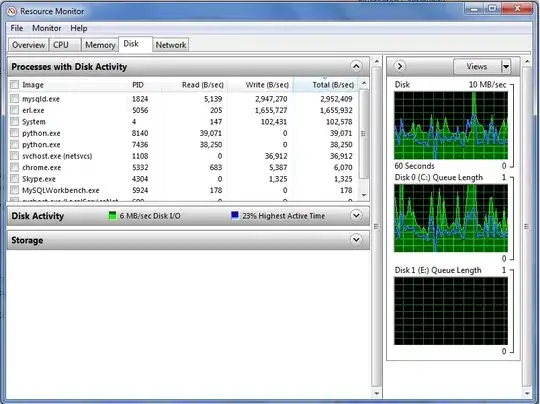Viewport: 540px width, 404px height.
Task: Click the process list scroll-down arrow
Action: 364,195
